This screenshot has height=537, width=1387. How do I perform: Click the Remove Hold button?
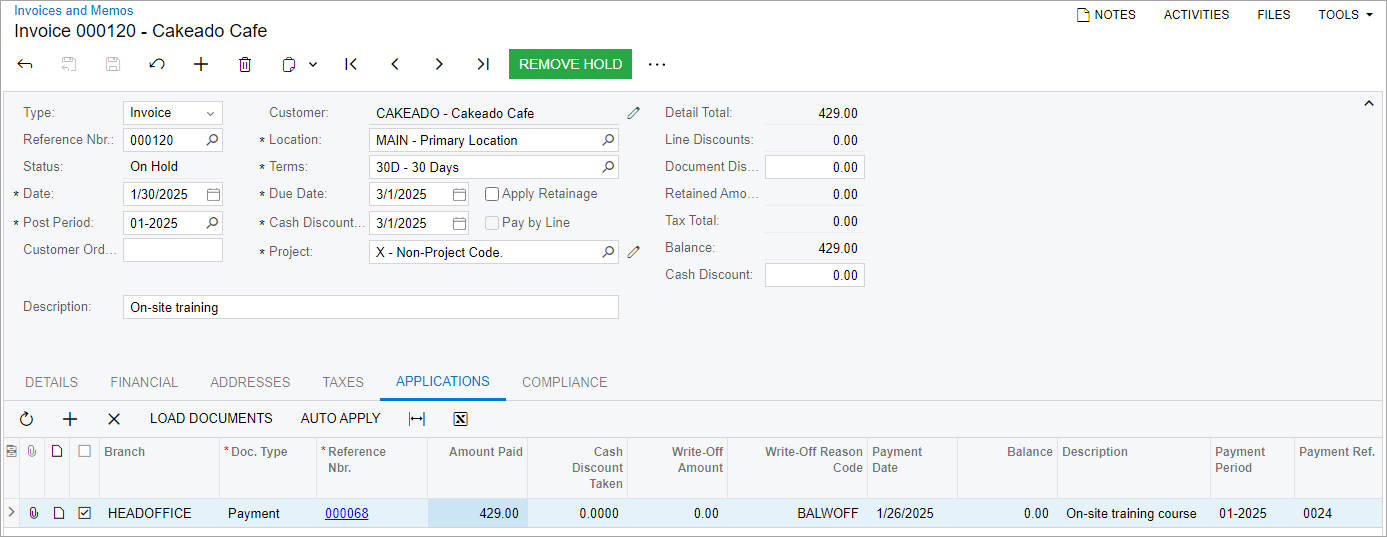point(571,64)
